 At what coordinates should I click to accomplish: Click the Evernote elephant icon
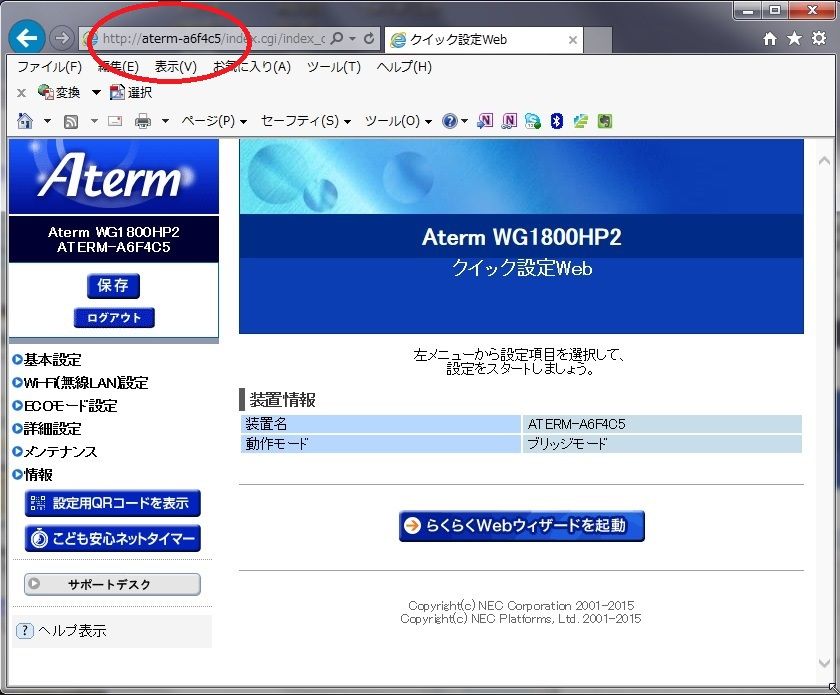(x=605, y=121)
